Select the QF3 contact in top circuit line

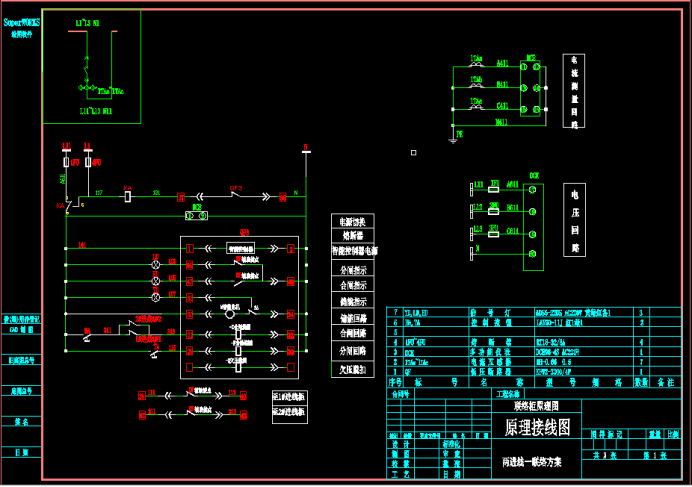click(237, 194)
